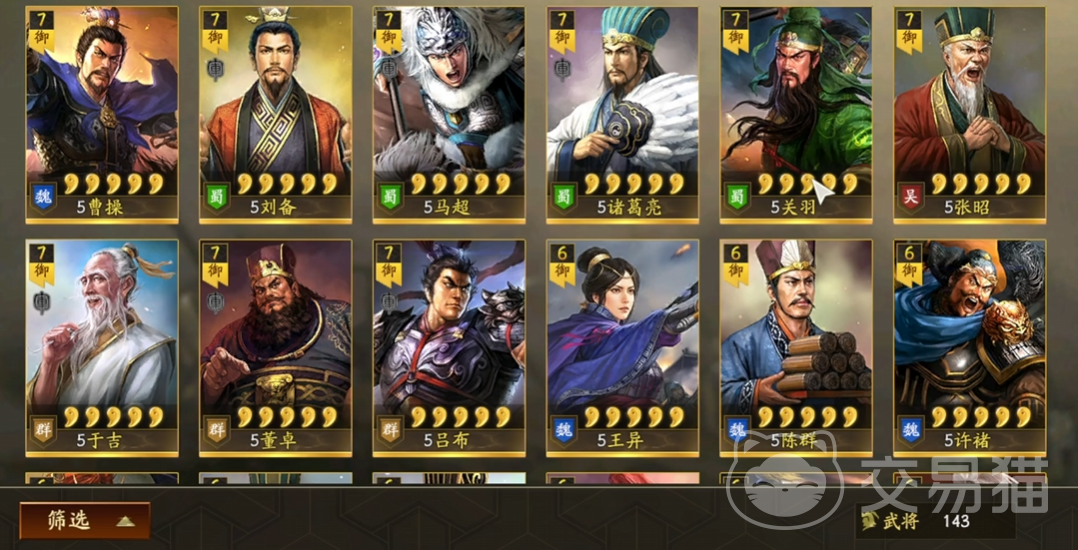Click the 群 faction badge on 吕布
Image resolution: width=1078 pixels, height=550 pixels.
coord(390,430)
